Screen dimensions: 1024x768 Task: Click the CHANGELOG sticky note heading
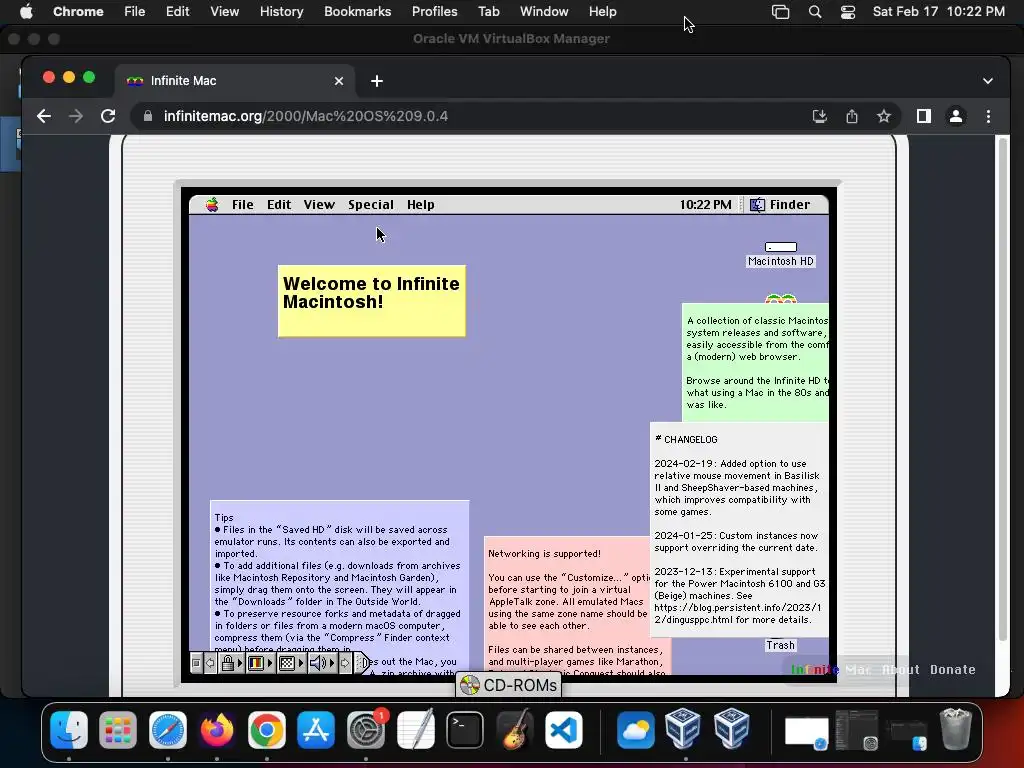pos(686,440)
